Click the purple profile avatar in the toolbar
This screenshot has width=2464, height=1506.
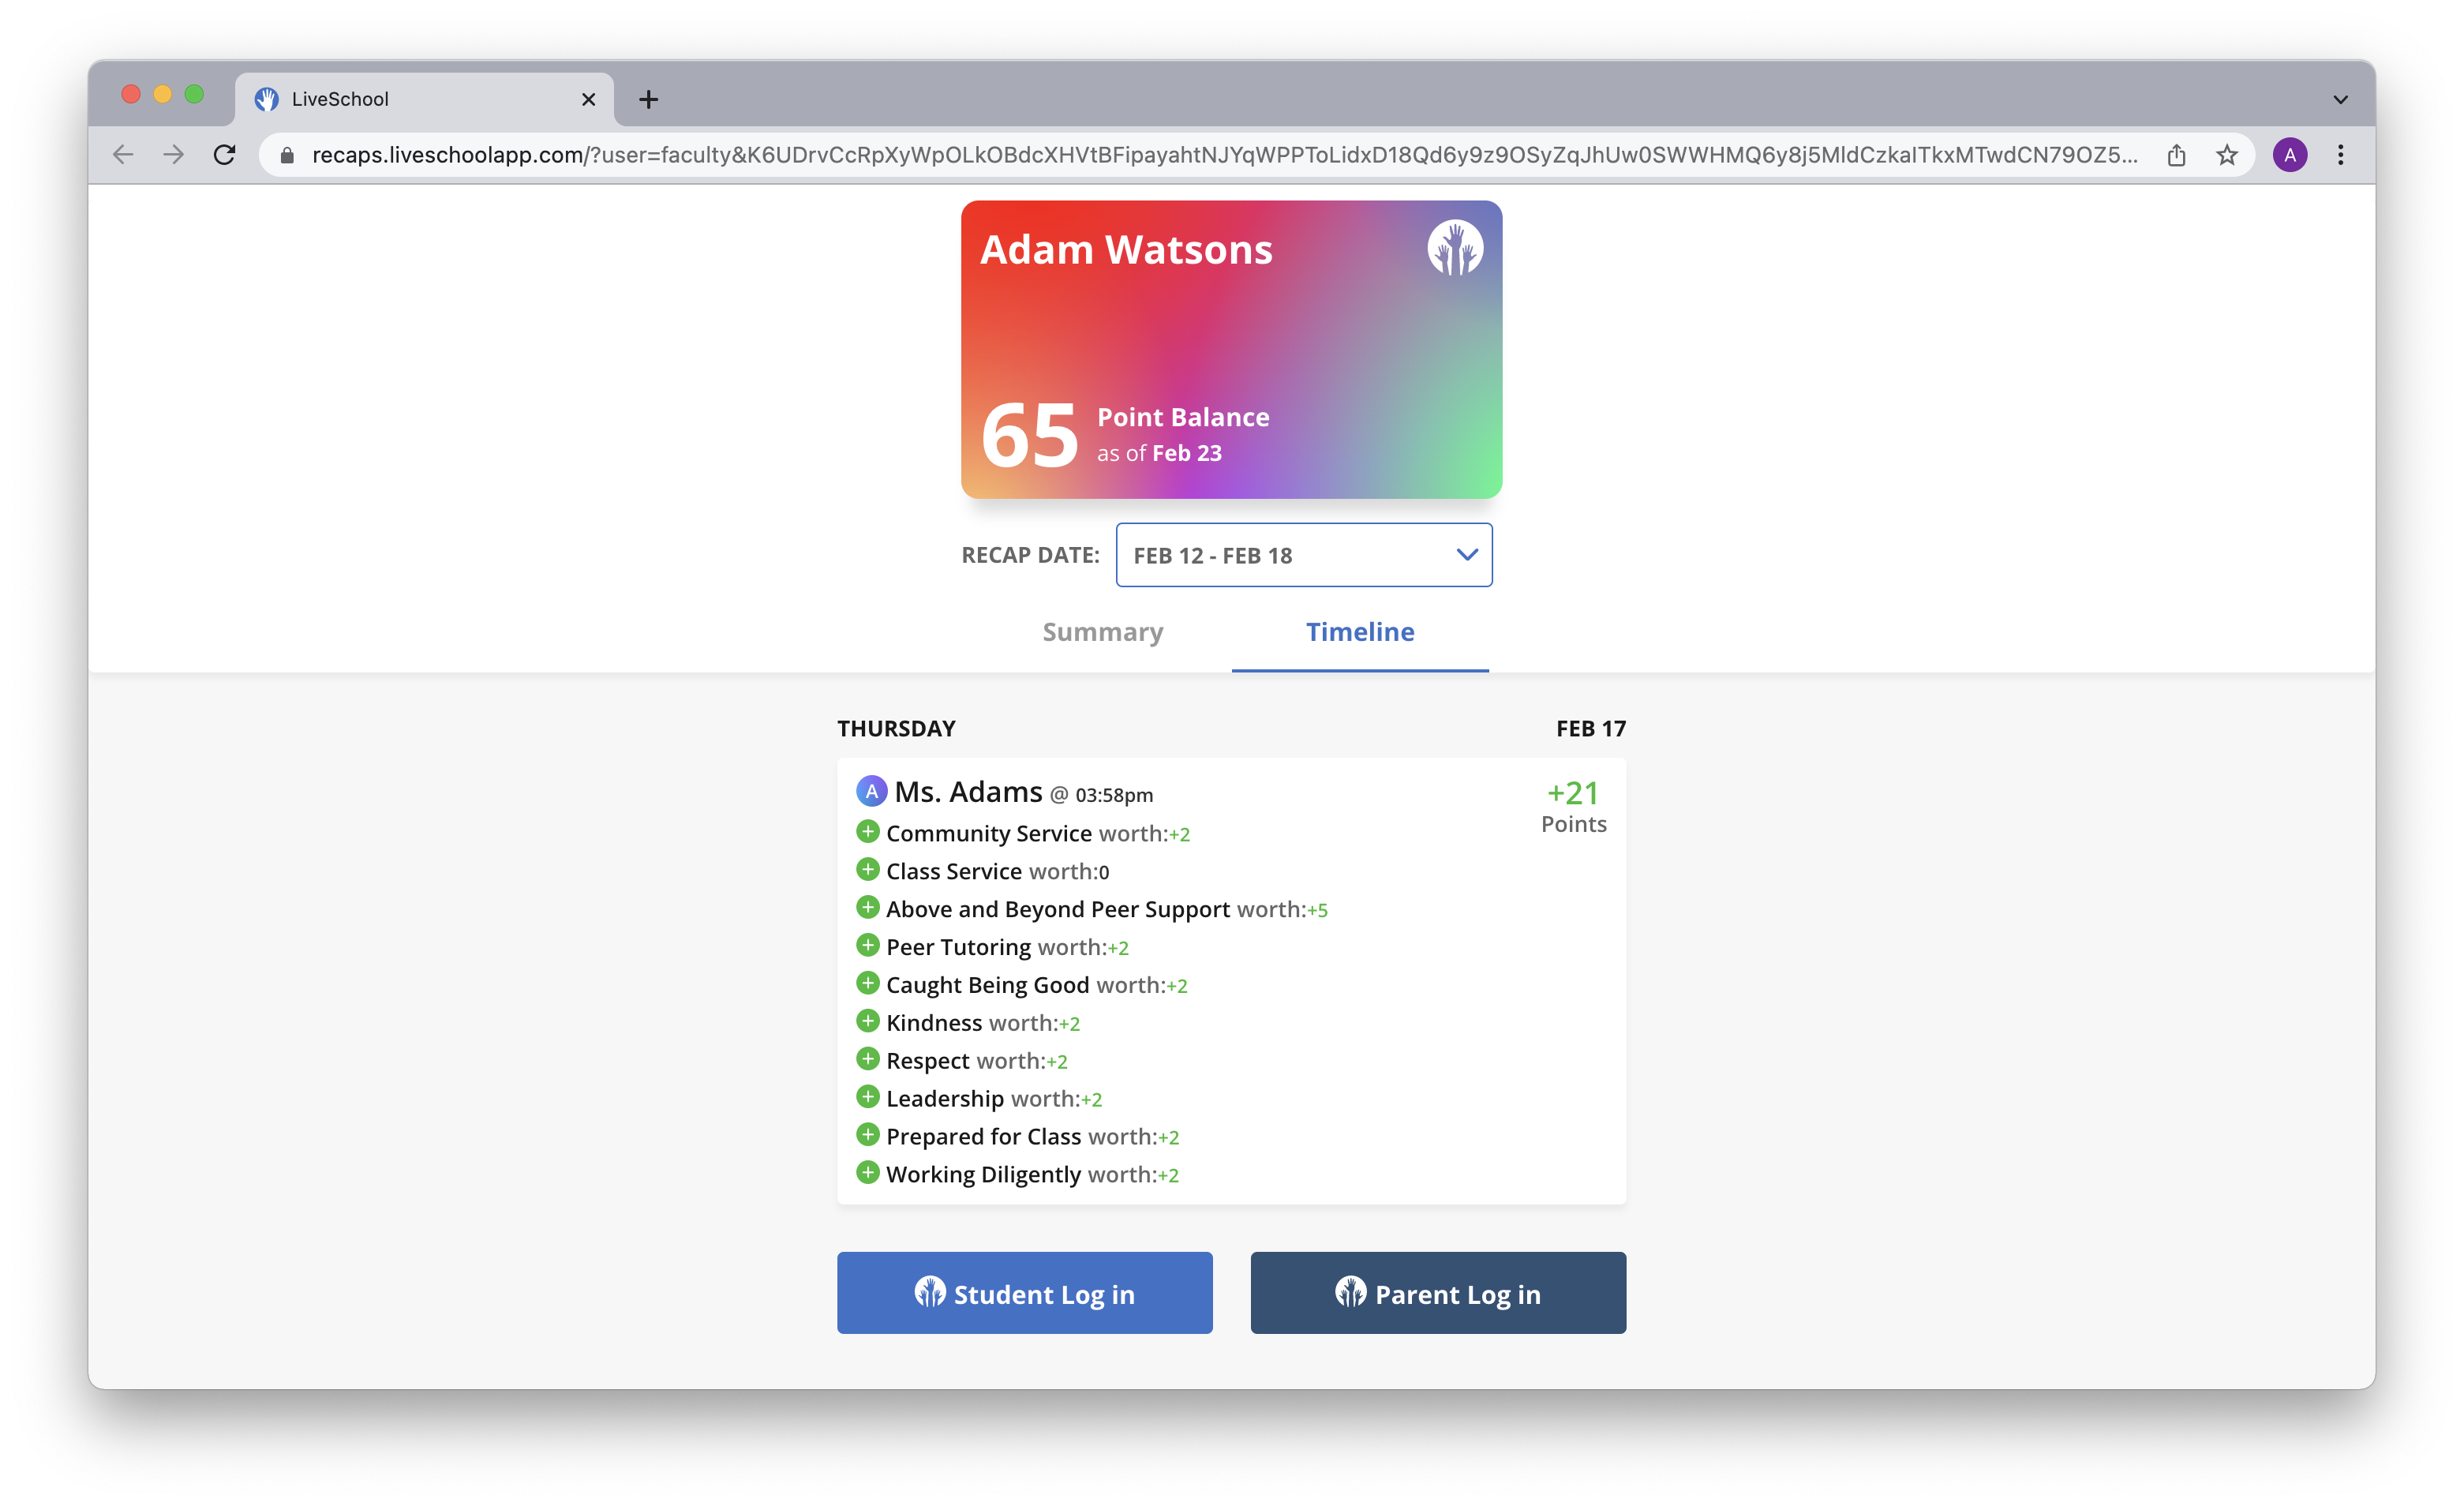[x=2290, y=154]
